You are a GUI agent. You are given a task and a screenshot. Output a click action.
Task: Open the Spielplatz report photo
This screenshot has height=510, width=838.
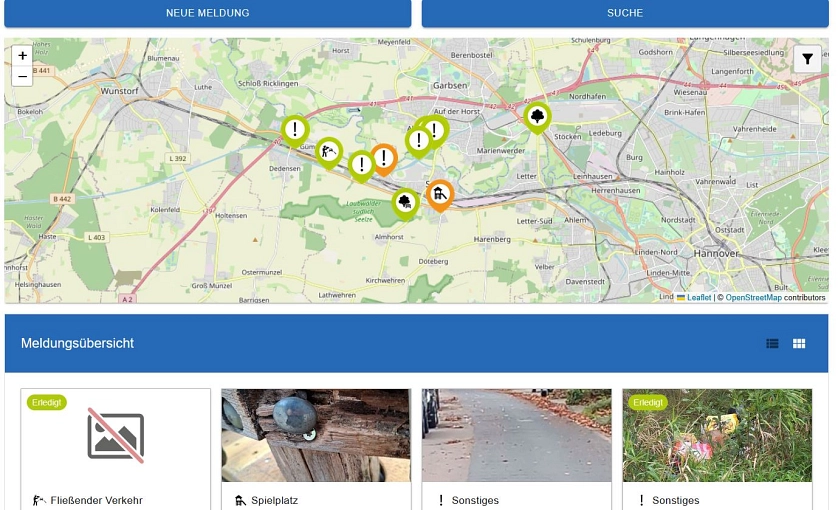click(316, 436)
